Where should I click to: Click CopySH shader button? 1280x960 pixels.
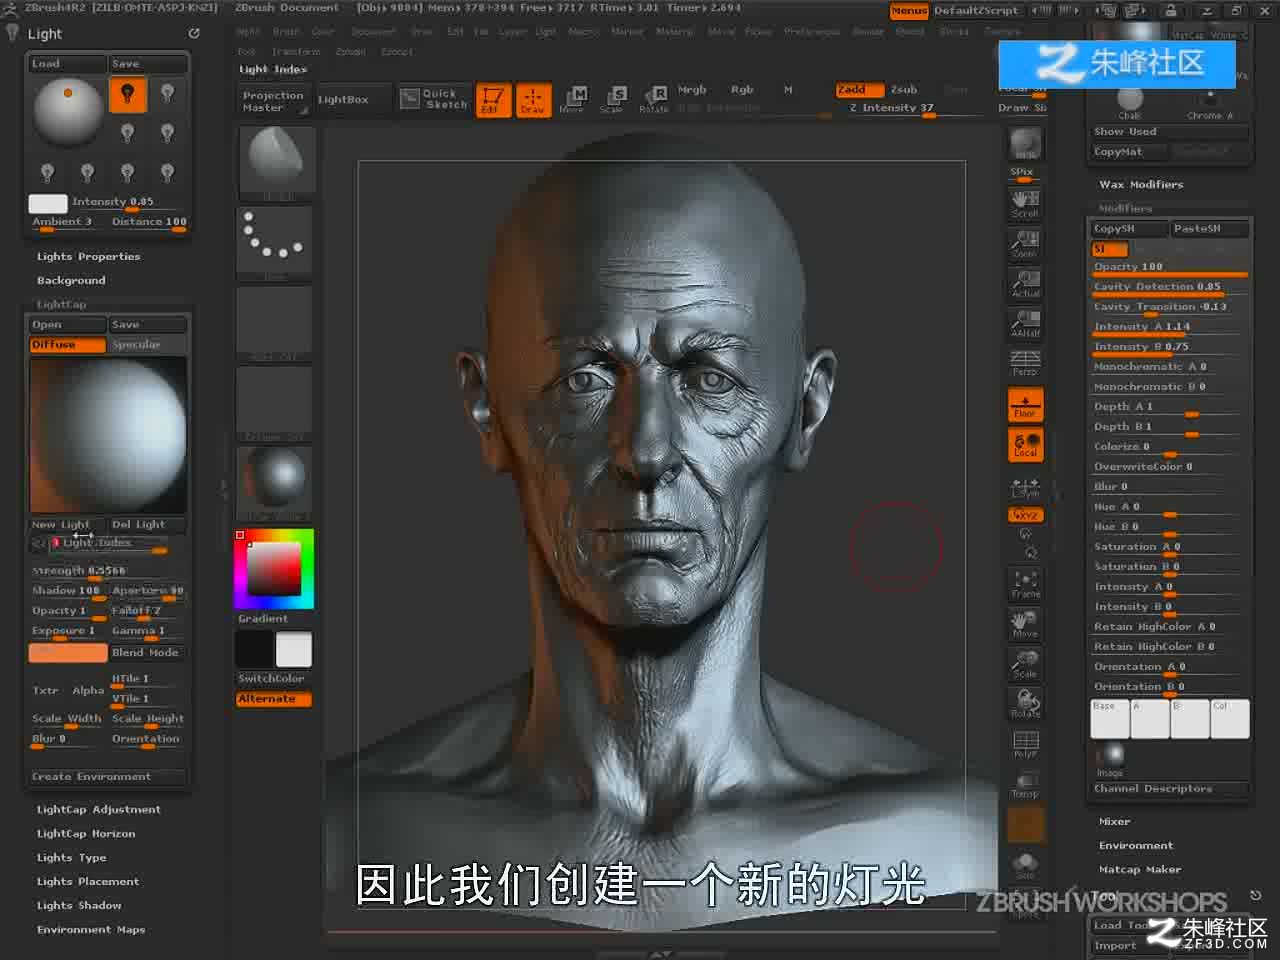click(x=1130, y=229)
